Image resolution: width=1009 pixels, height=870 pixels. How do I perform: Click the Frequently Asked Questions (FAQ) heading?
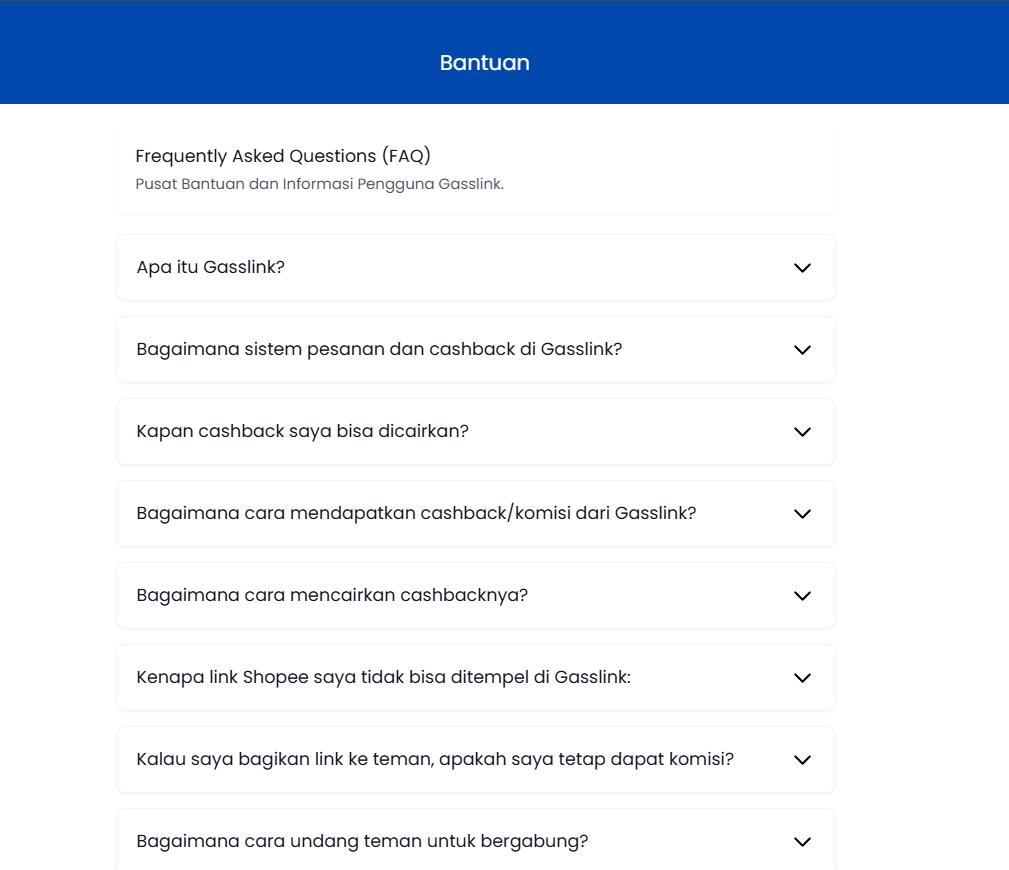click(283, 156)
